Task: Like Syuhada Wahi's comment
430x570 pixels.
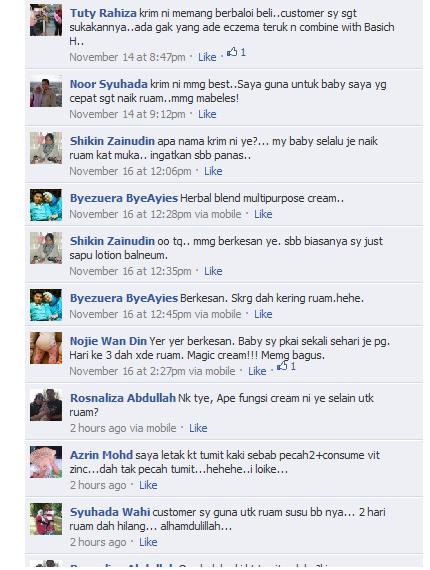Action: pyautogui.click(x=148, y=542)
